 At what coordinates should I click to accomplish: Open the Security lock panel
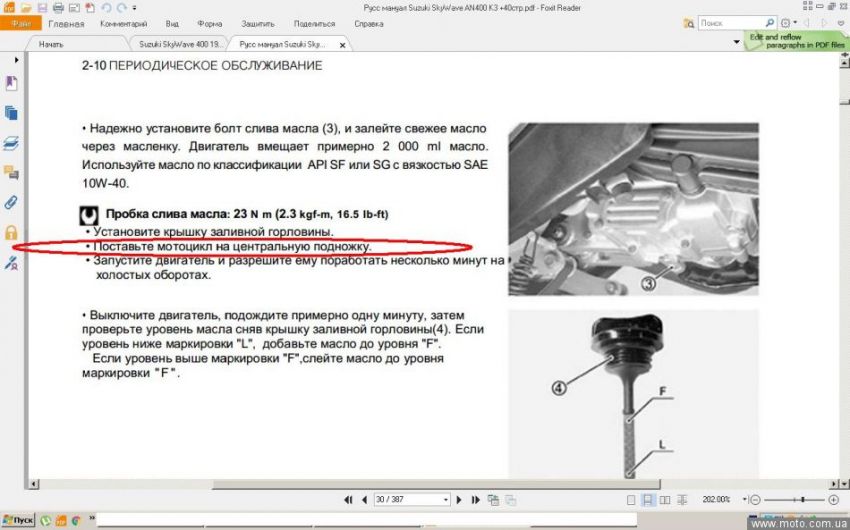coord(12,232)
